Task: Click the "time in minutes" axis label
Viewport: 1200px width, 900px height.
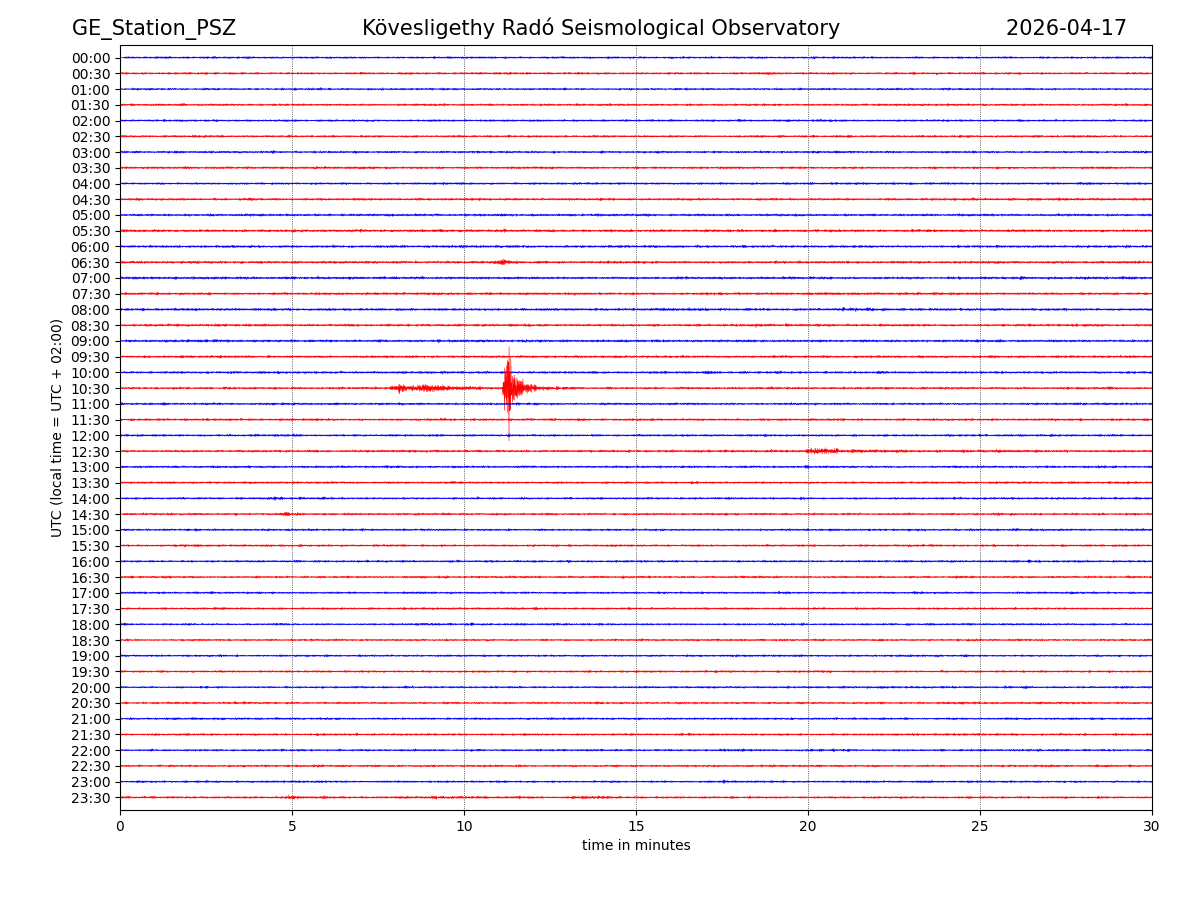Action: pyautogui.click(x=636, y=846)
